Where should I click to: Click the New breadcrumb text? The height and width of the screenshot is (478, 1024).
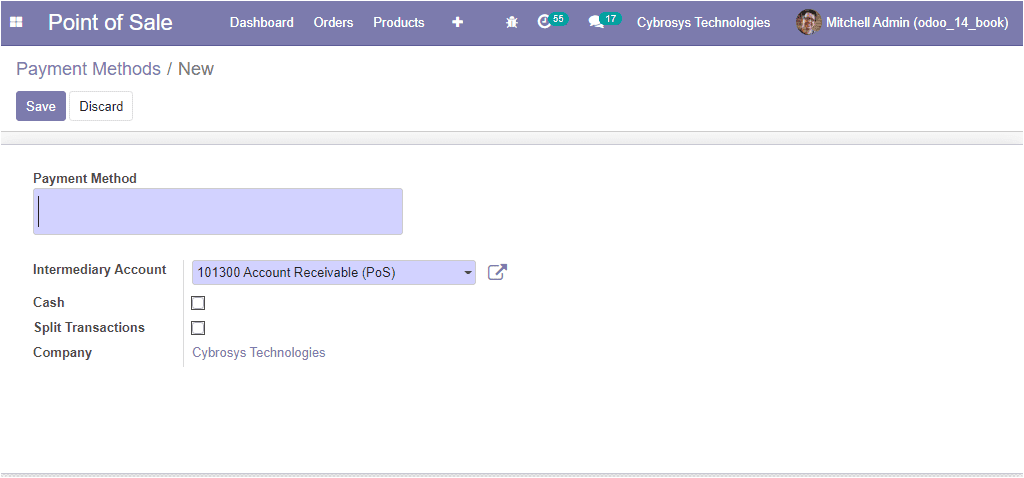pyautogui.click(x=196, y=69)
